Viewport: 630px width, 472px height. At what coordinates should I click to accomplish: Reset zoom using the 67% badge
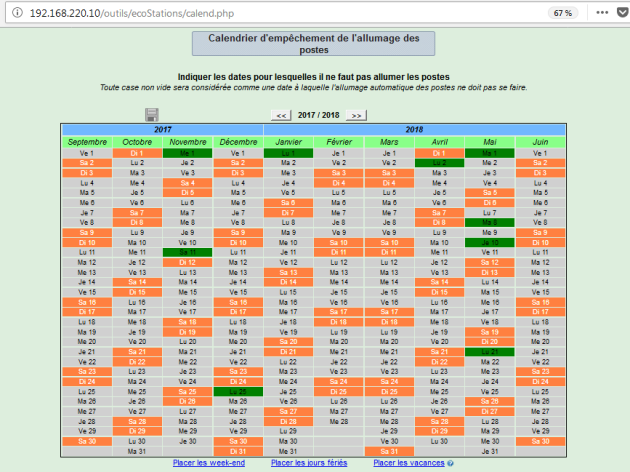coord(562,13)
